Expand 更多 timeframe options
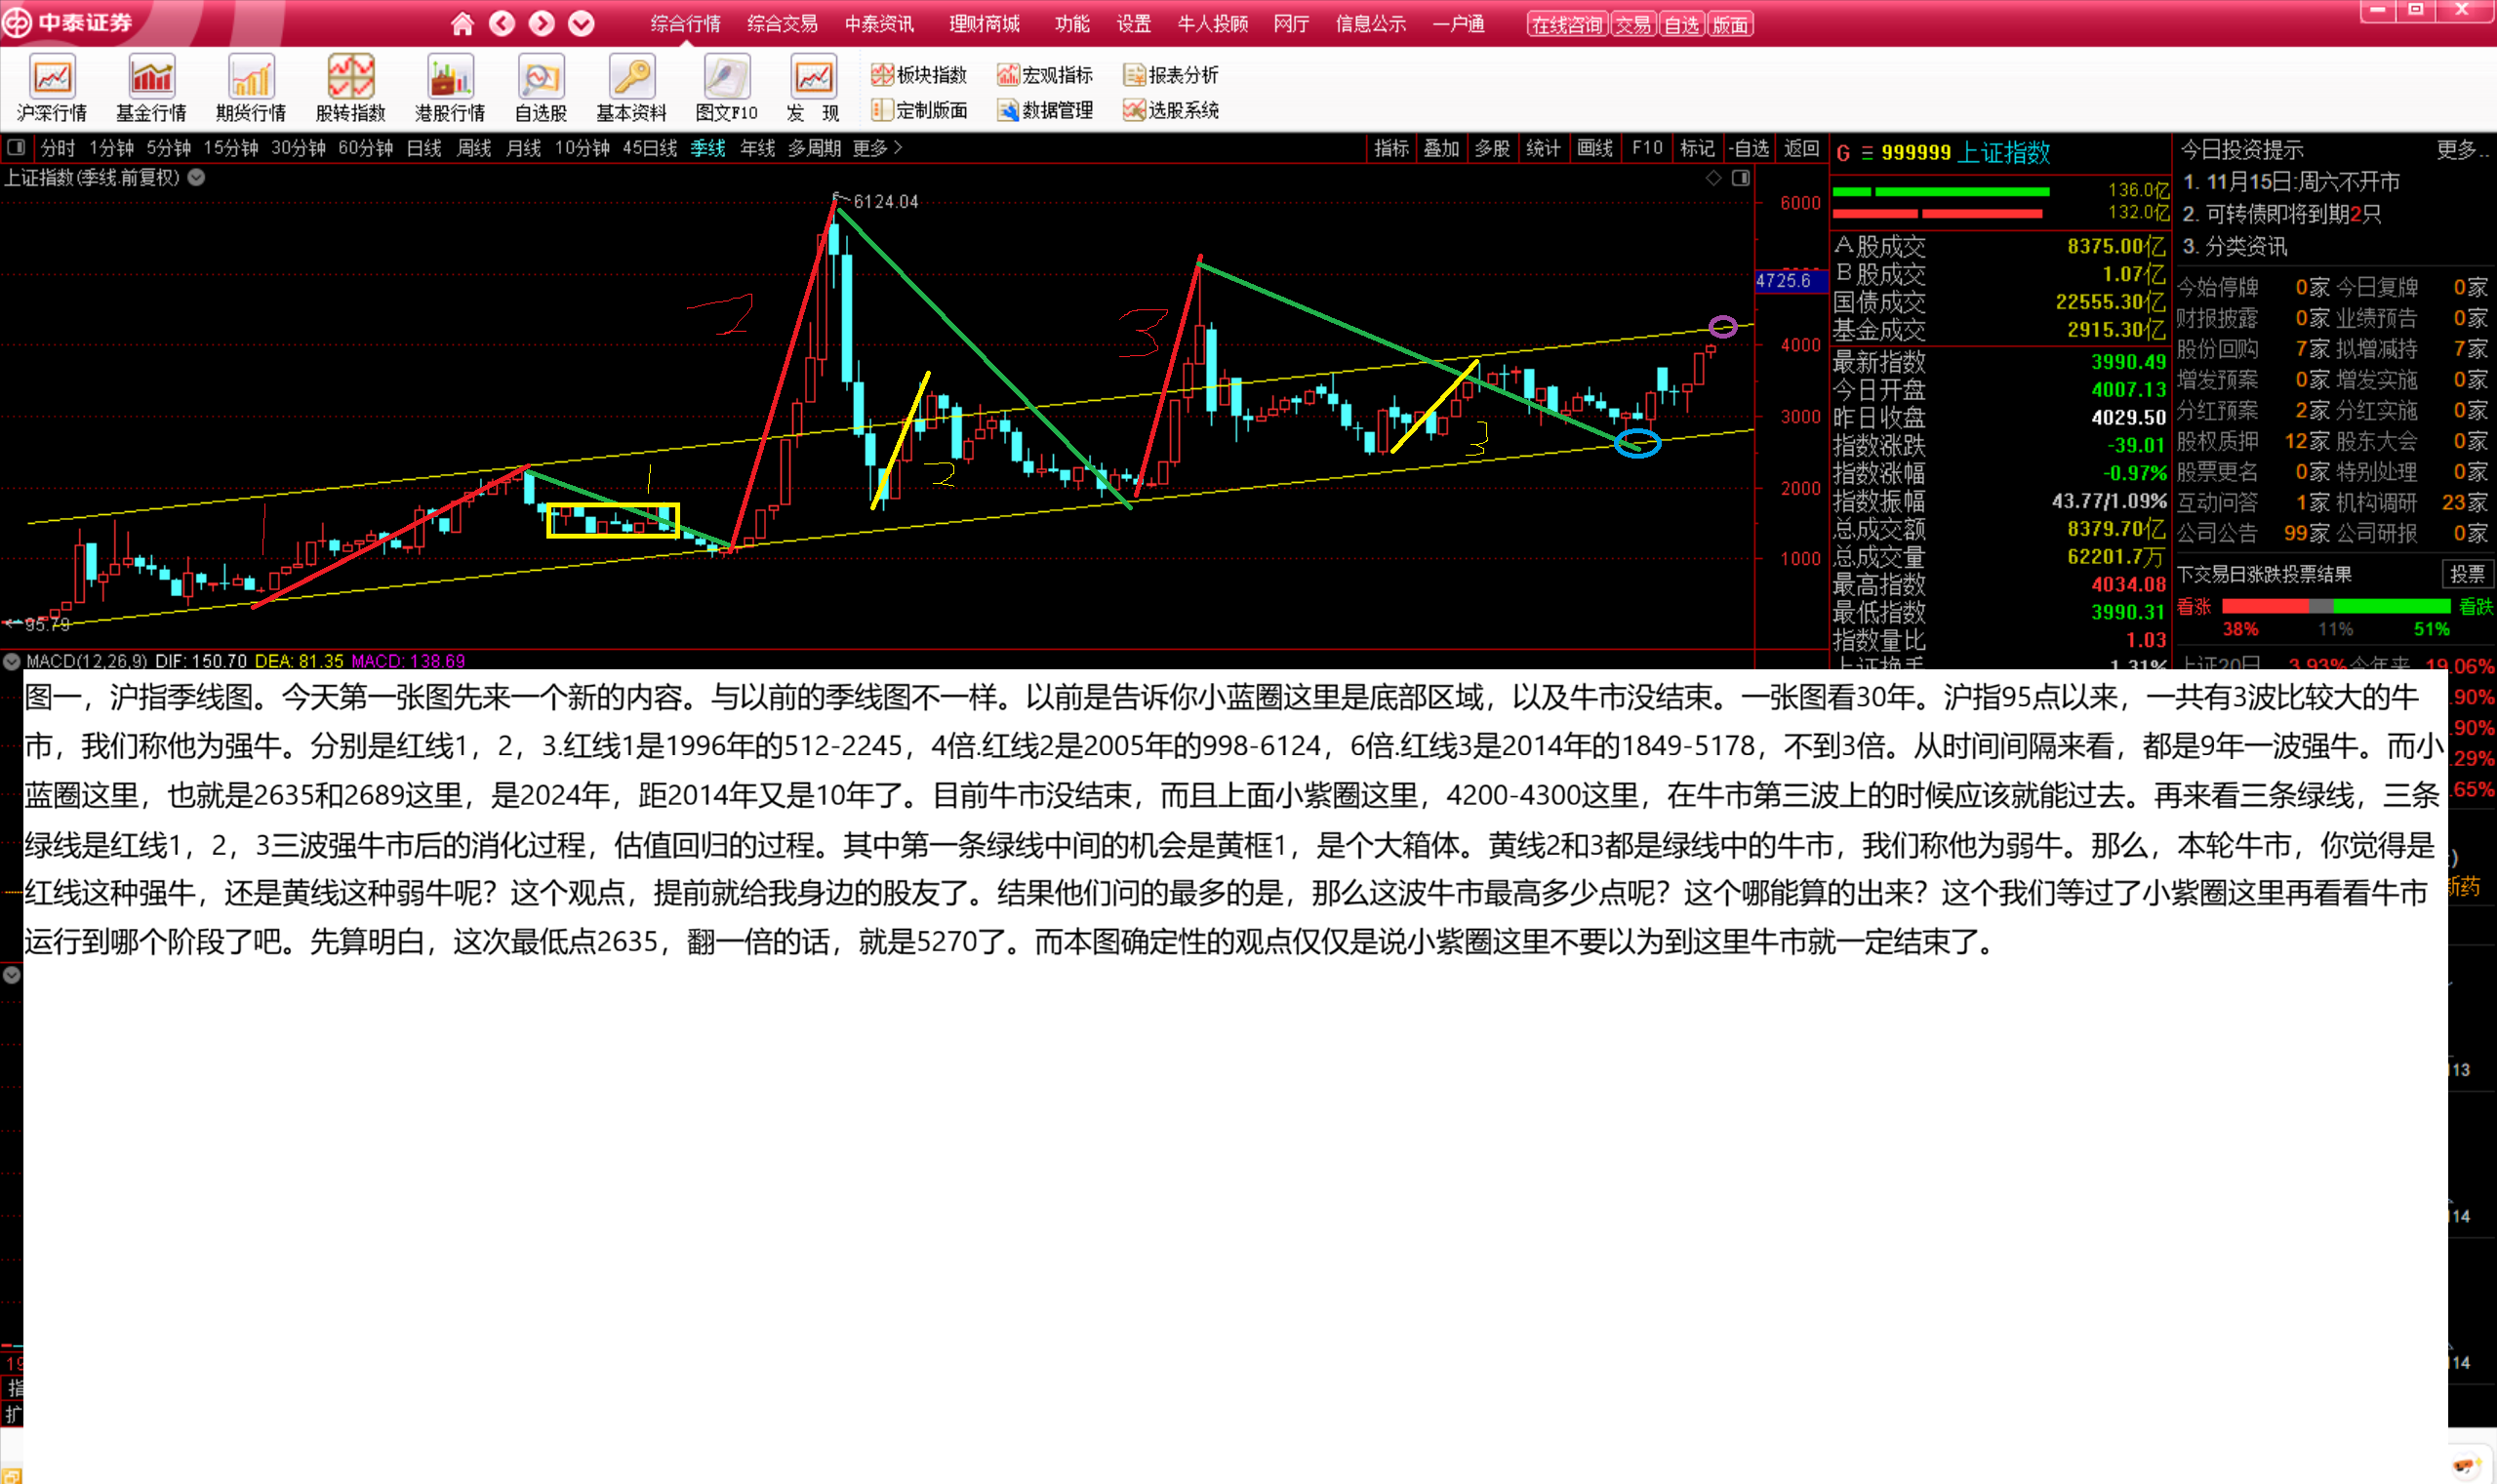The image size is (2497, 1484). (x=877, y=148)
